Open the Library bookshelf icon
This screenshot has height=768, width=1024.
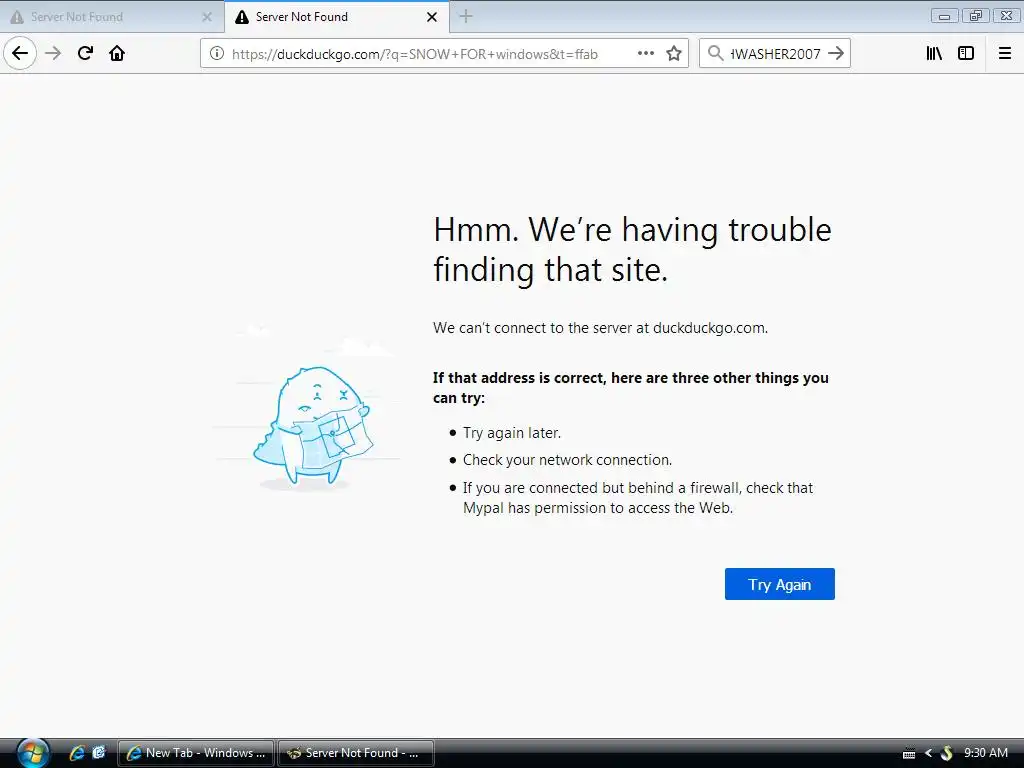tap(934, 54)
